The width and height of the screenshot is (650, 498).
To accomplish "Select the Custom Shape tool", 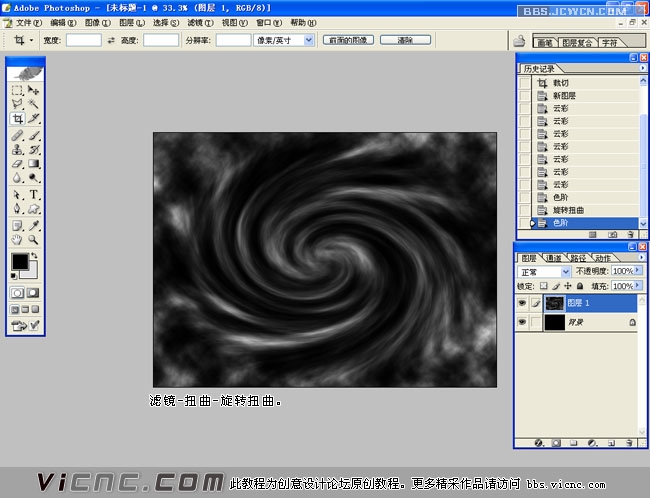I will coord(34,209).
